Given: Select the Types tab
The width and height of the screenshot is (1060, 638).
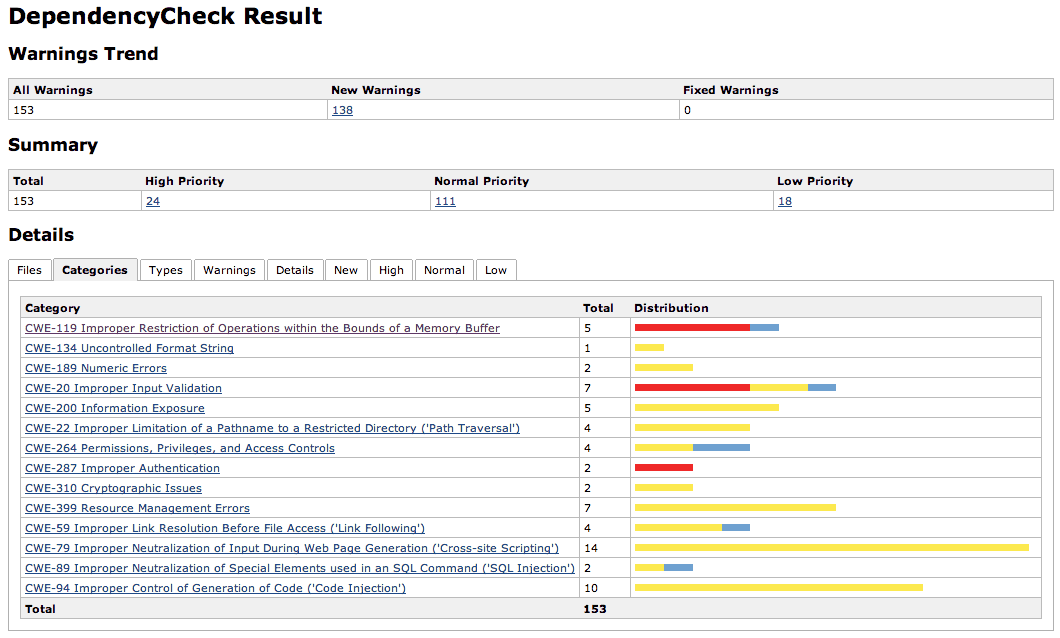Looking at the screenshot, I should [x=166, y=270].
